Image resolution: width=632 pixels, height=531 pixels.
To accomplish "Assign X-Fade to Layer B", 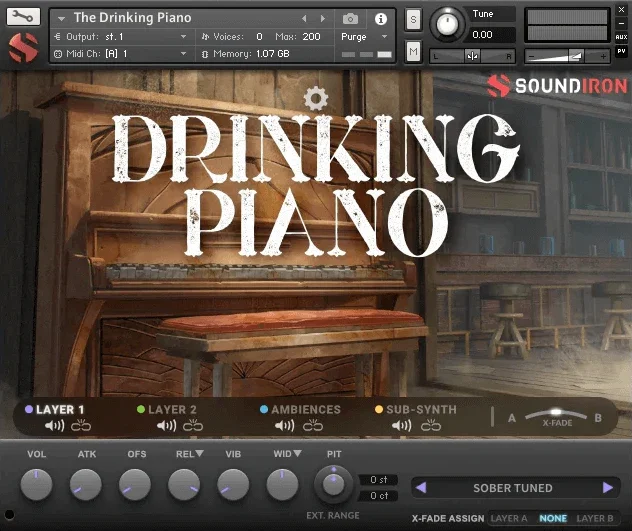I will (595, 519).
